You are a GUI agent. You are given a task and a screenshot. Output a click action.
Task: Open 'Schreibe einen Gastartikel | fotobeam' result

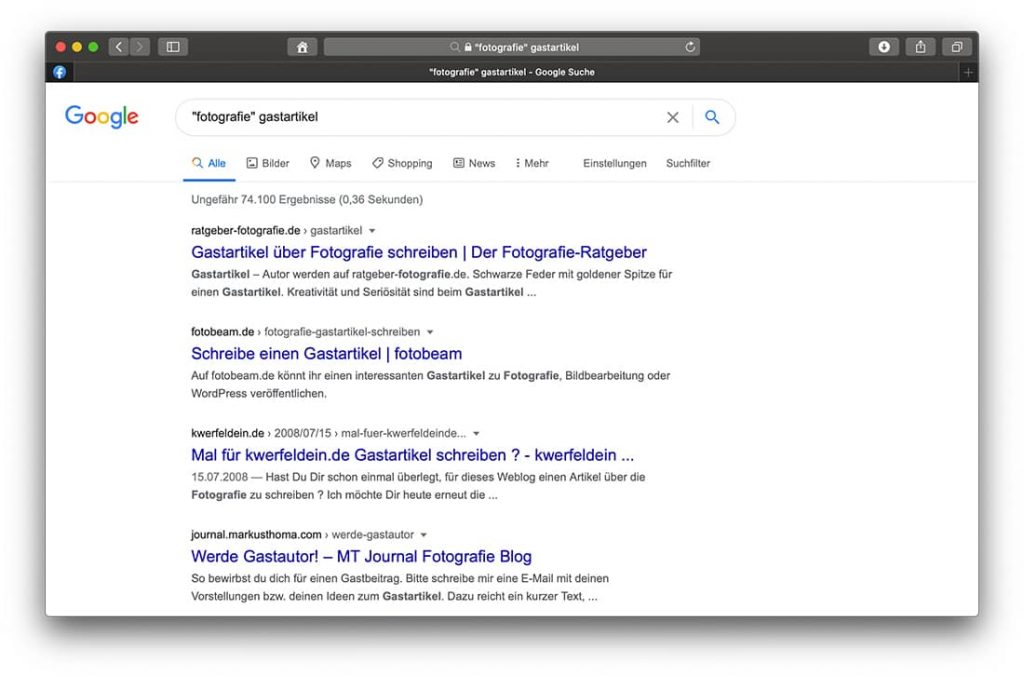pyautogui.click(x=327, y=353)
